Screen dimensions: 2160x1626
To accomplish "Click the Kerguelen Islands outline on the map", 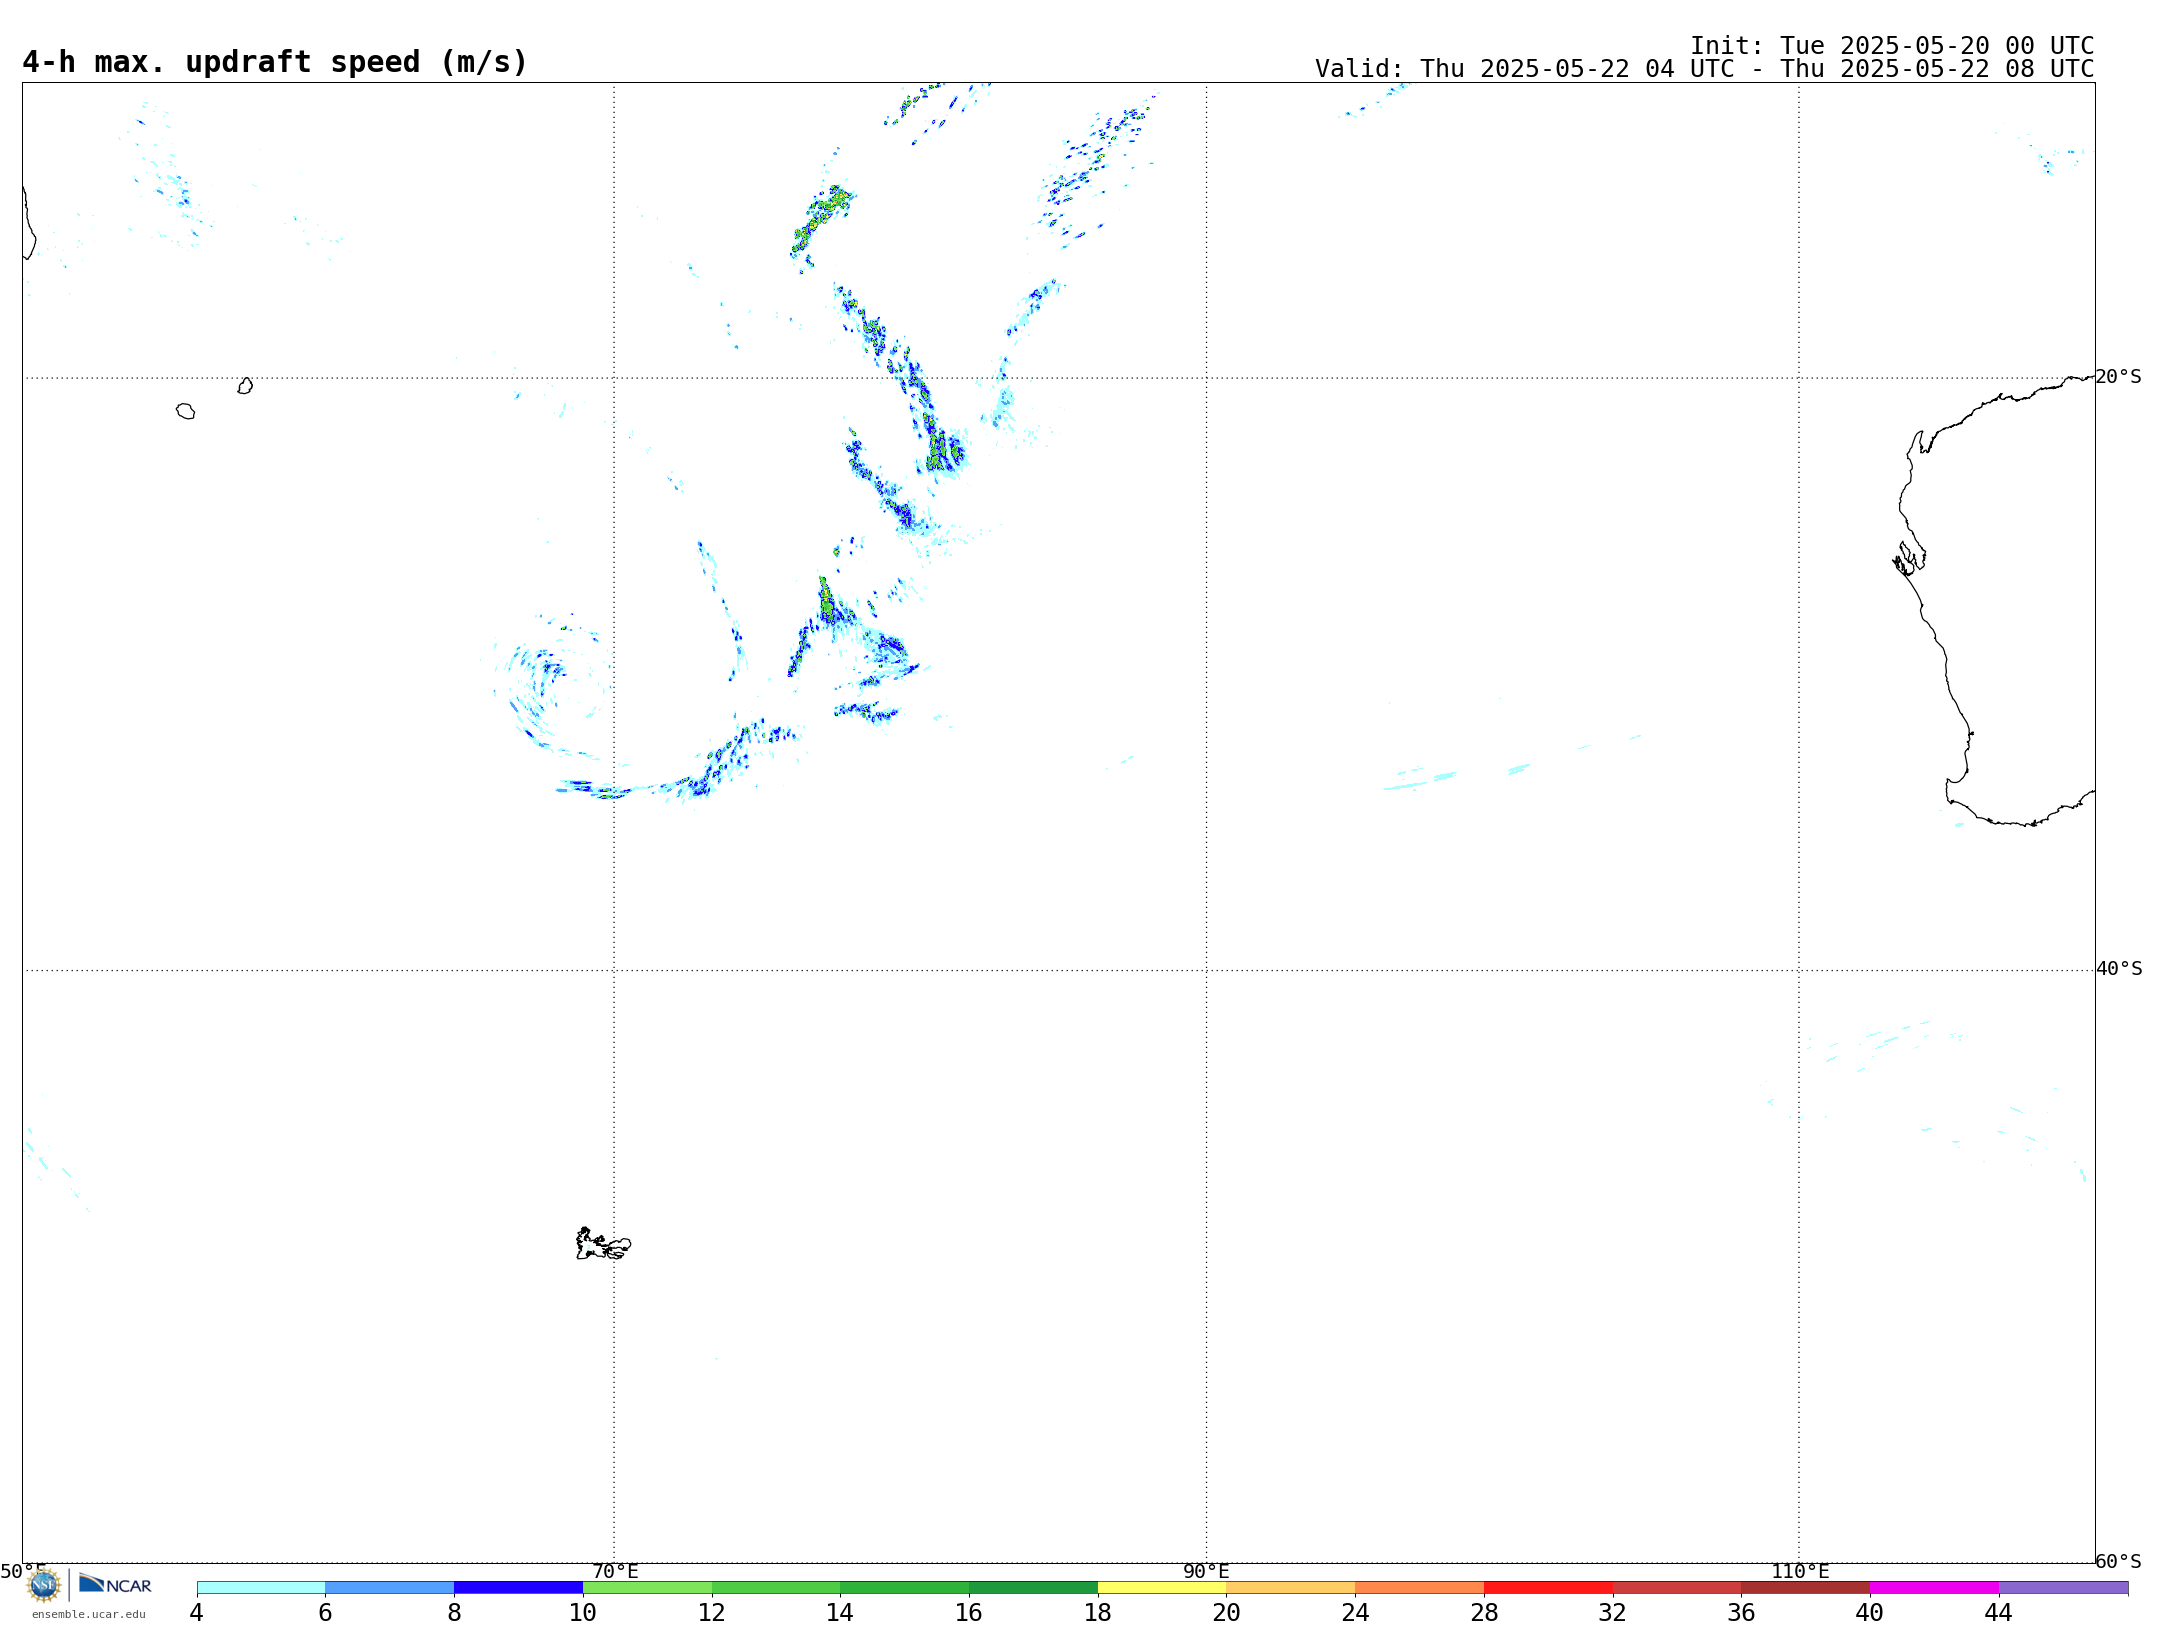I will click(603, 1244).
